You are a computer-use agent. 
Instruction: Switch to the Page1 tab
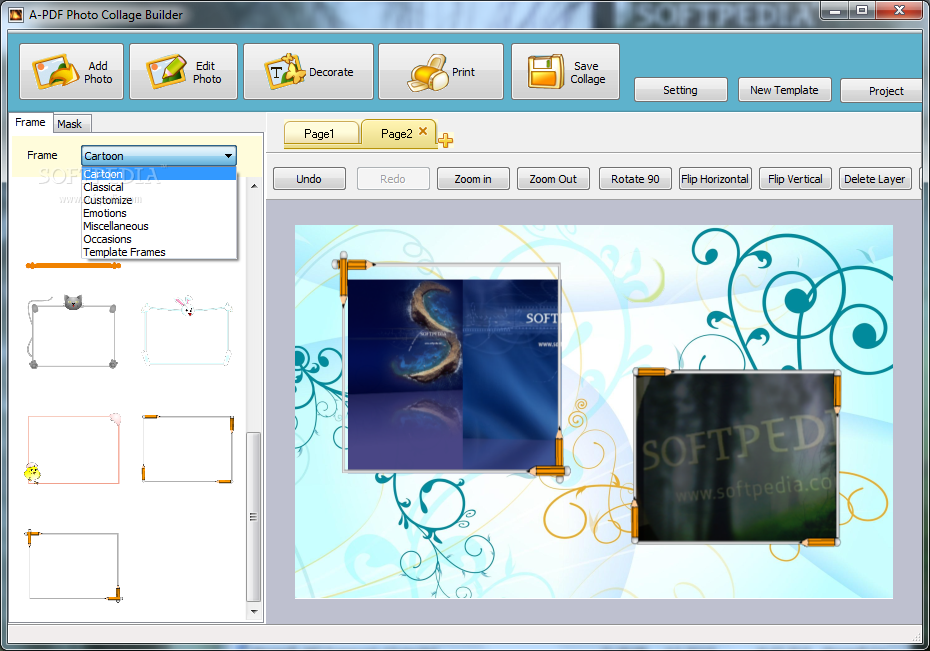tap(320, 134)
